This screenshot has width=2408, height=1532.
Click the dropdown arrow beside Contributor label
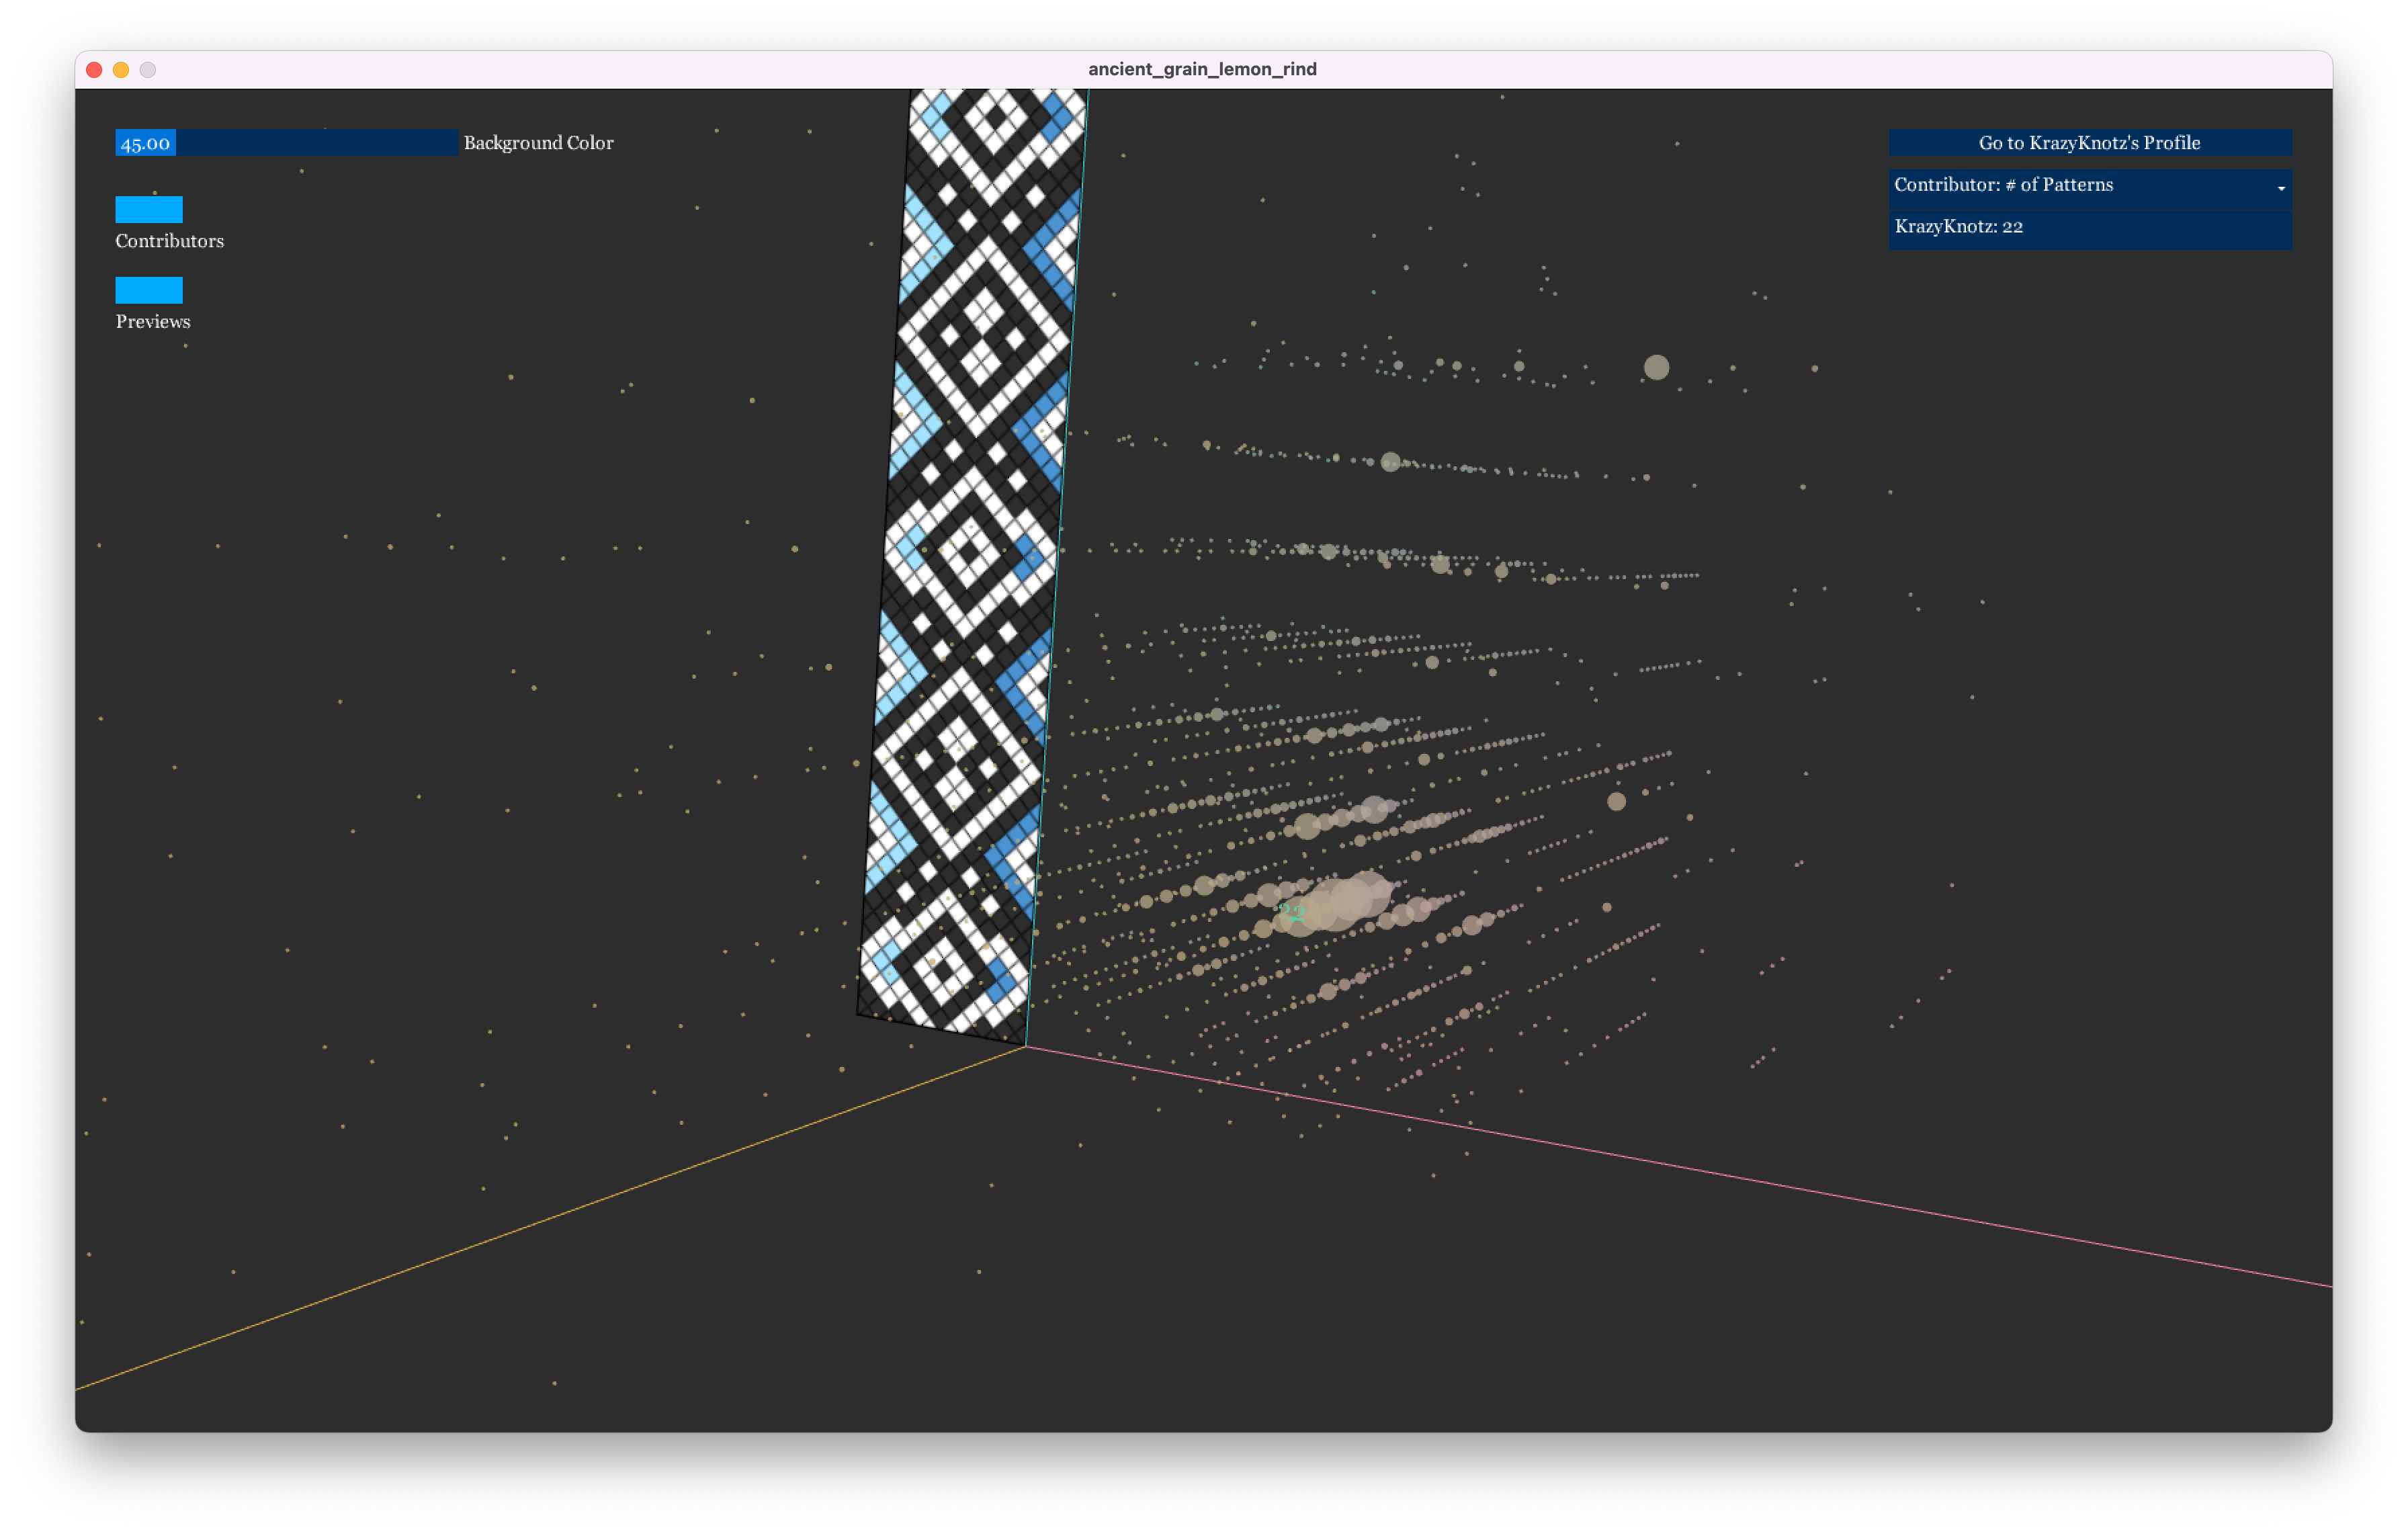[x=2280, y=188]
